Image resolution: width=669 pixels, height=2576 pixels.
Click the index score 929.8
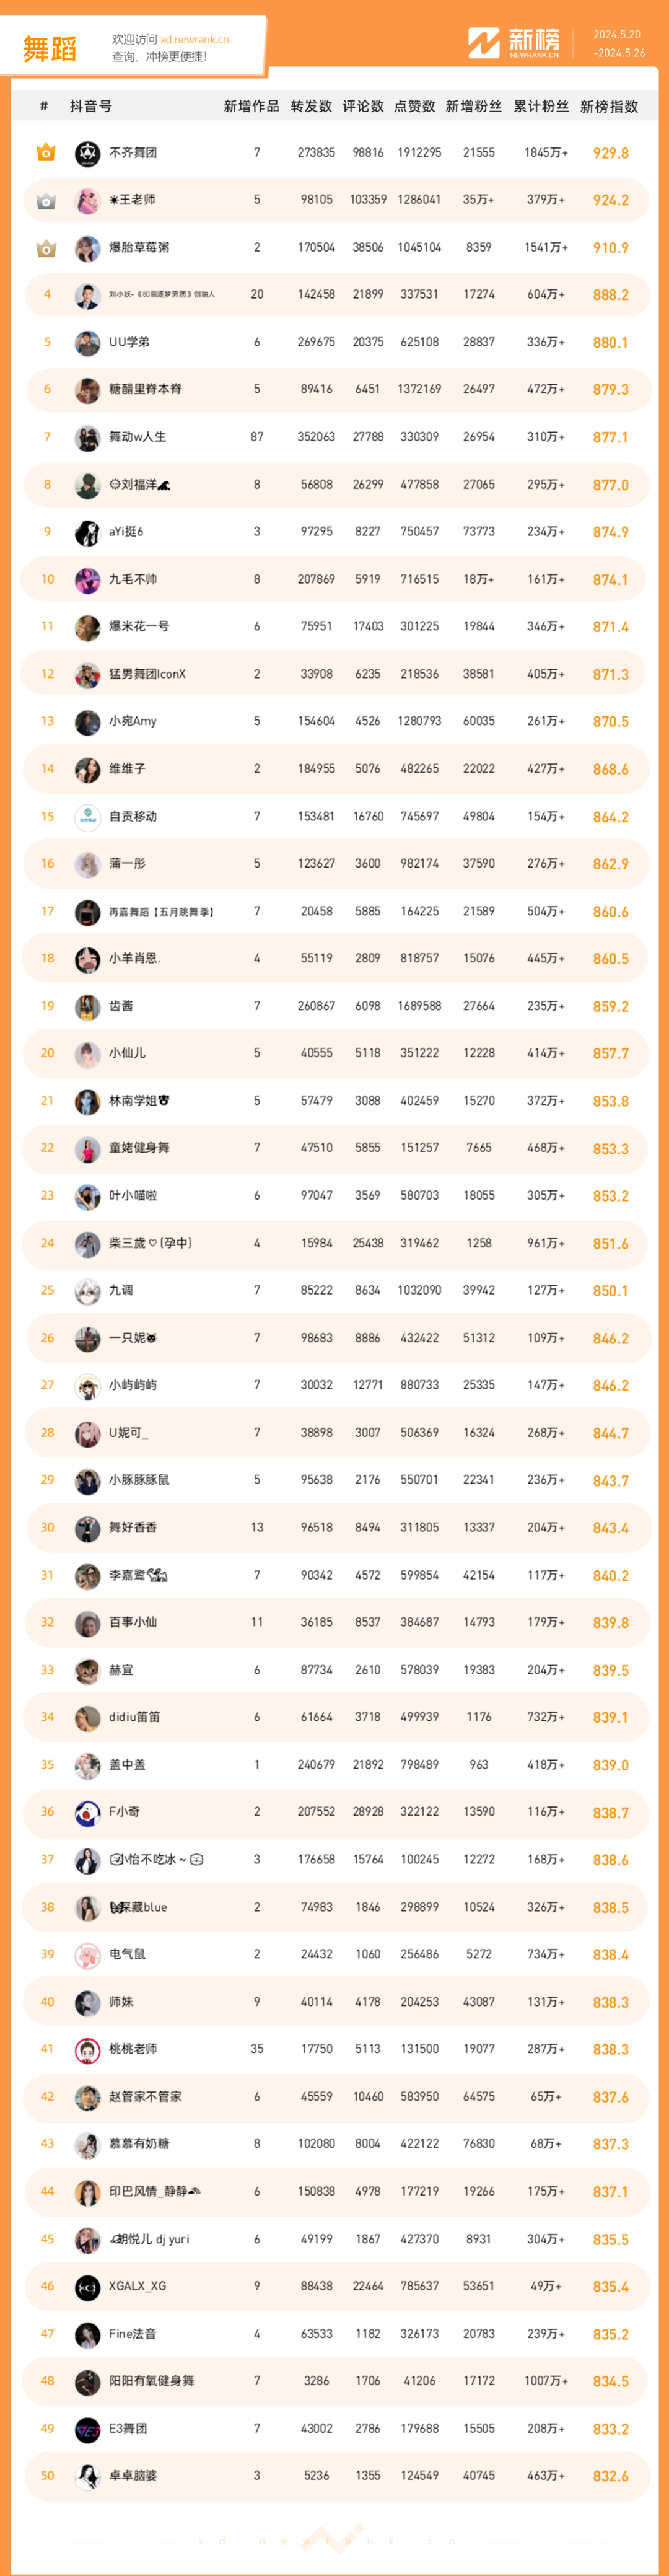[x=610, y=153]
